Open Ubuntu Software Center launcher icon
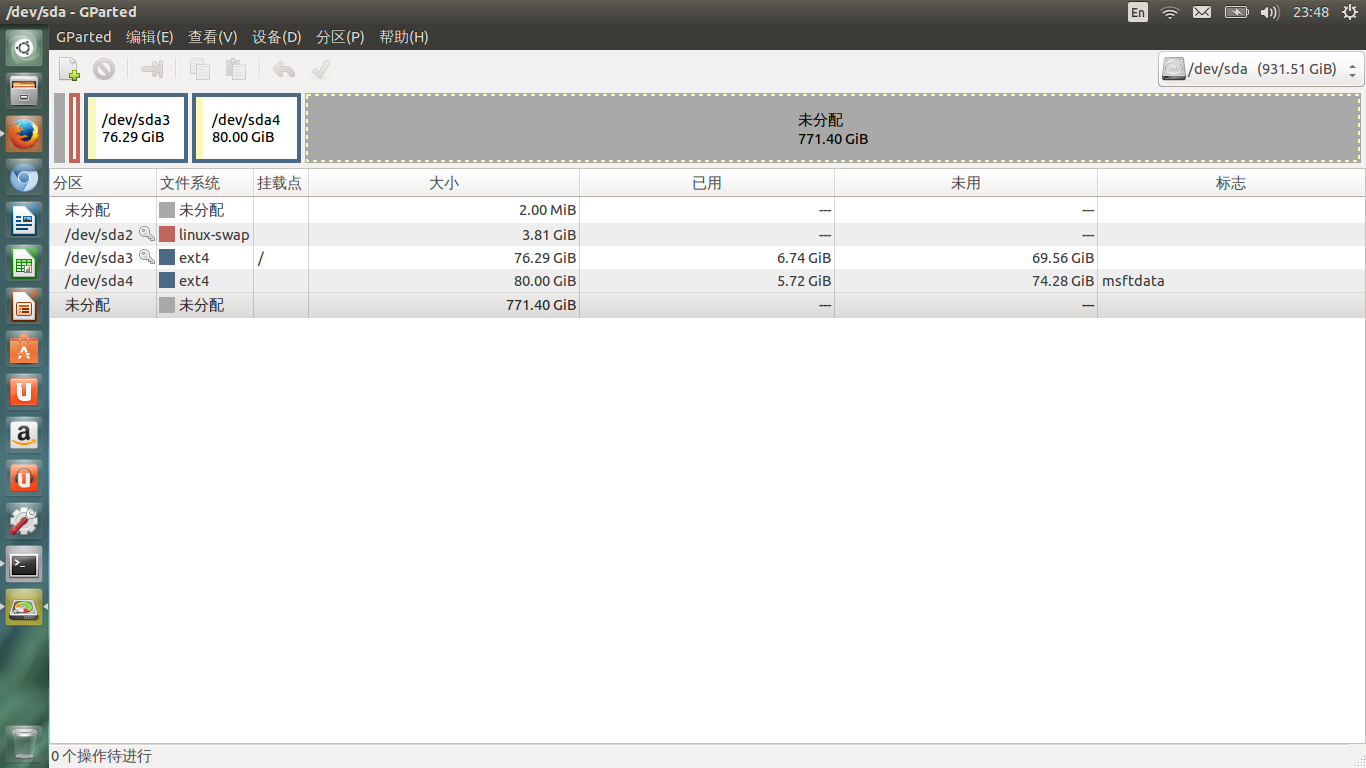Image resolution: width=1366 pixels, height=768 pixels. [x=24, y=349]
